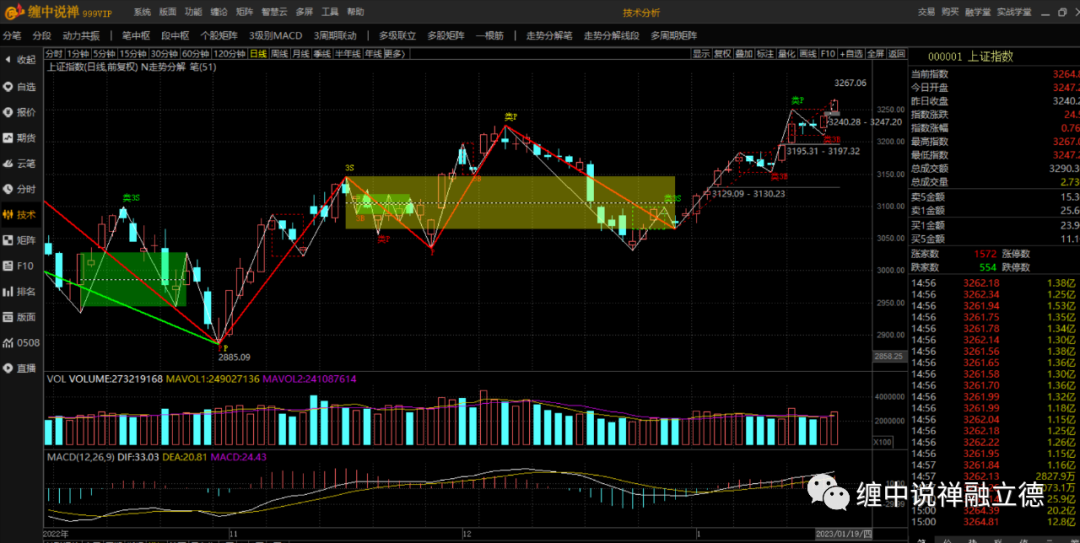Open the 报价 quotes sidebar icon
The height and width of the screenshot is (543, 1080).
[x=19, y=112]
